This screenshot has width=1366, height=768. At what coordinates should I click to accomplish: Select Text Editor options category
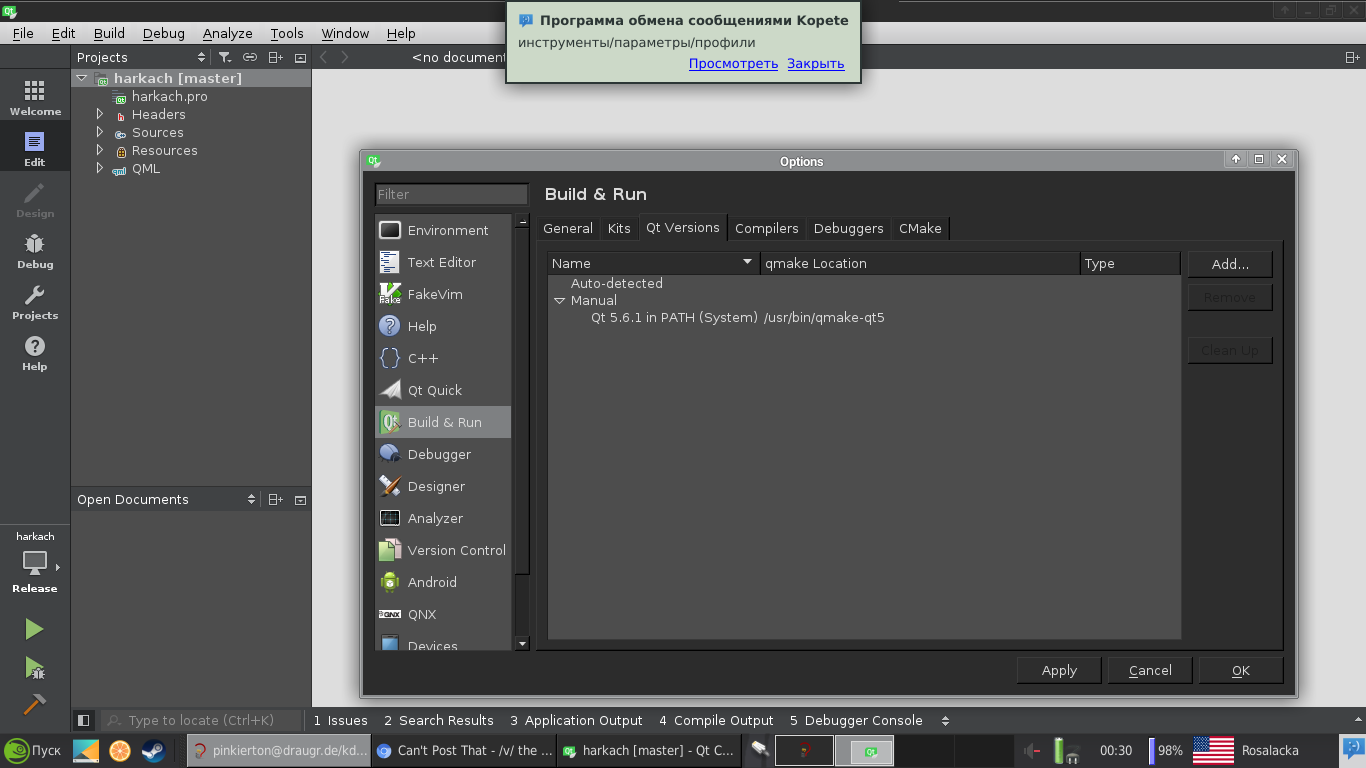click(443, 262)
